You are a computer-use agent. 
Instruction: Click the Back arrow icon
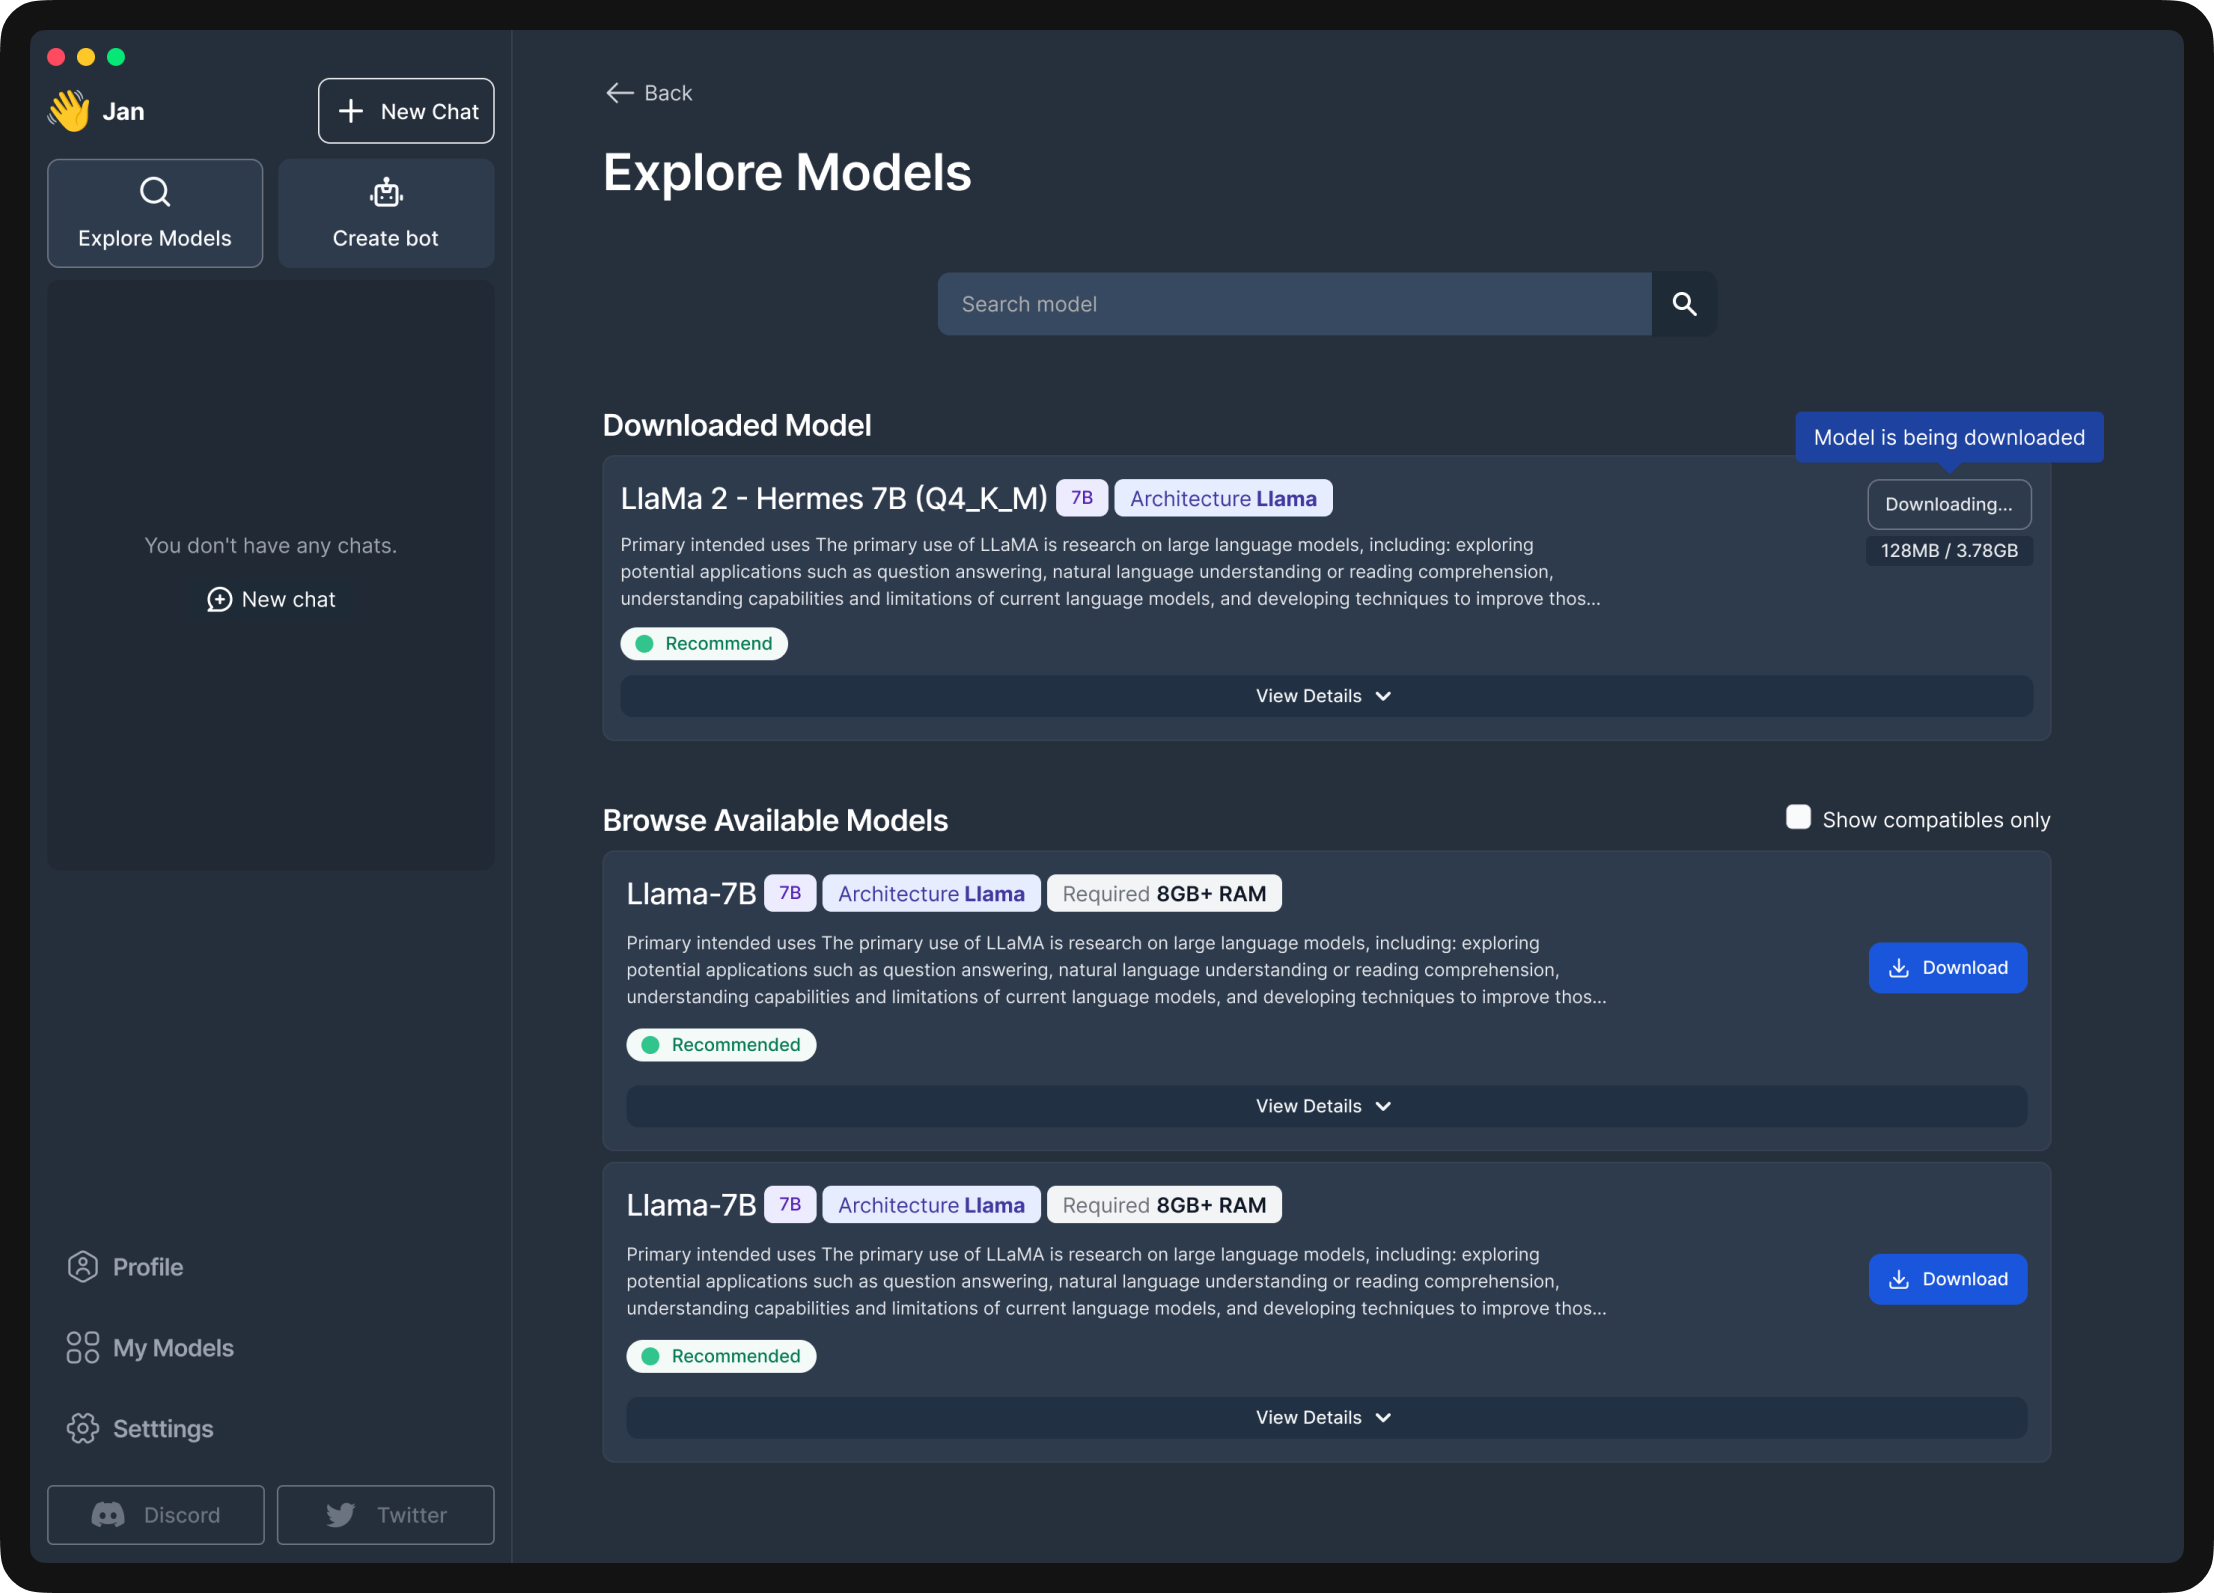(619, 93)
